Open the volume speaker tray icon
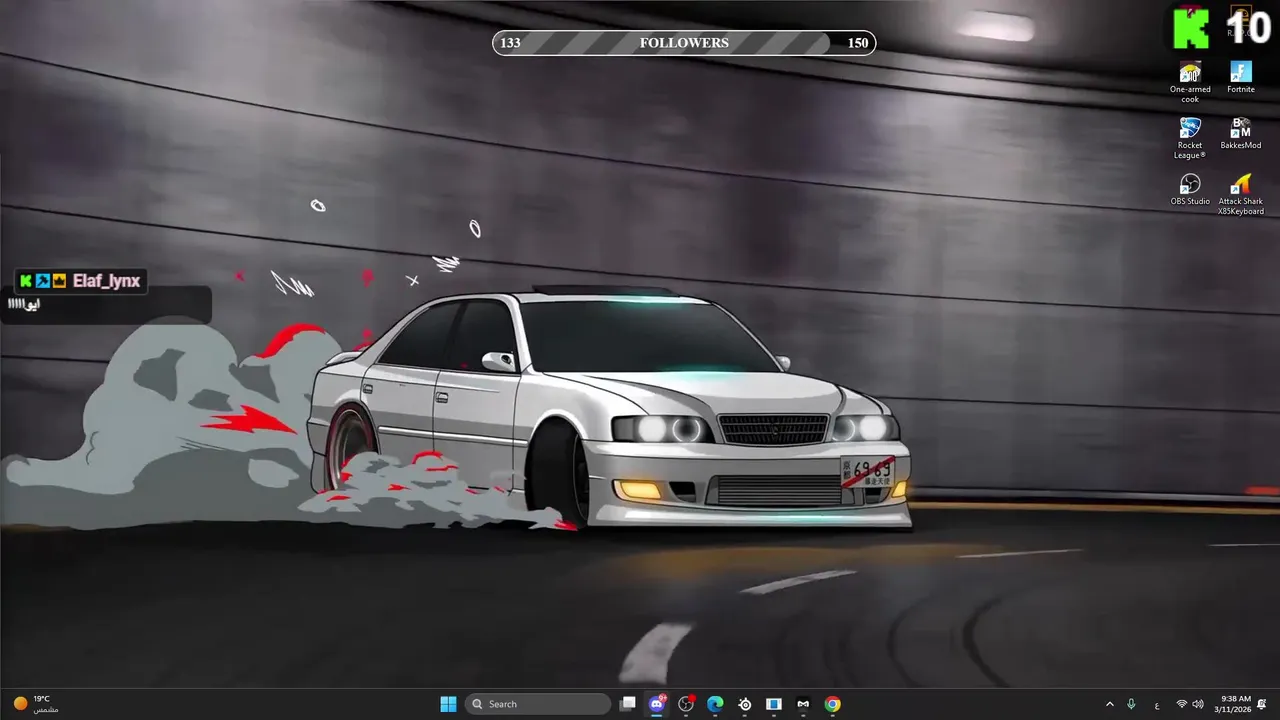Screen dimensions: 1280x720 1198,704
